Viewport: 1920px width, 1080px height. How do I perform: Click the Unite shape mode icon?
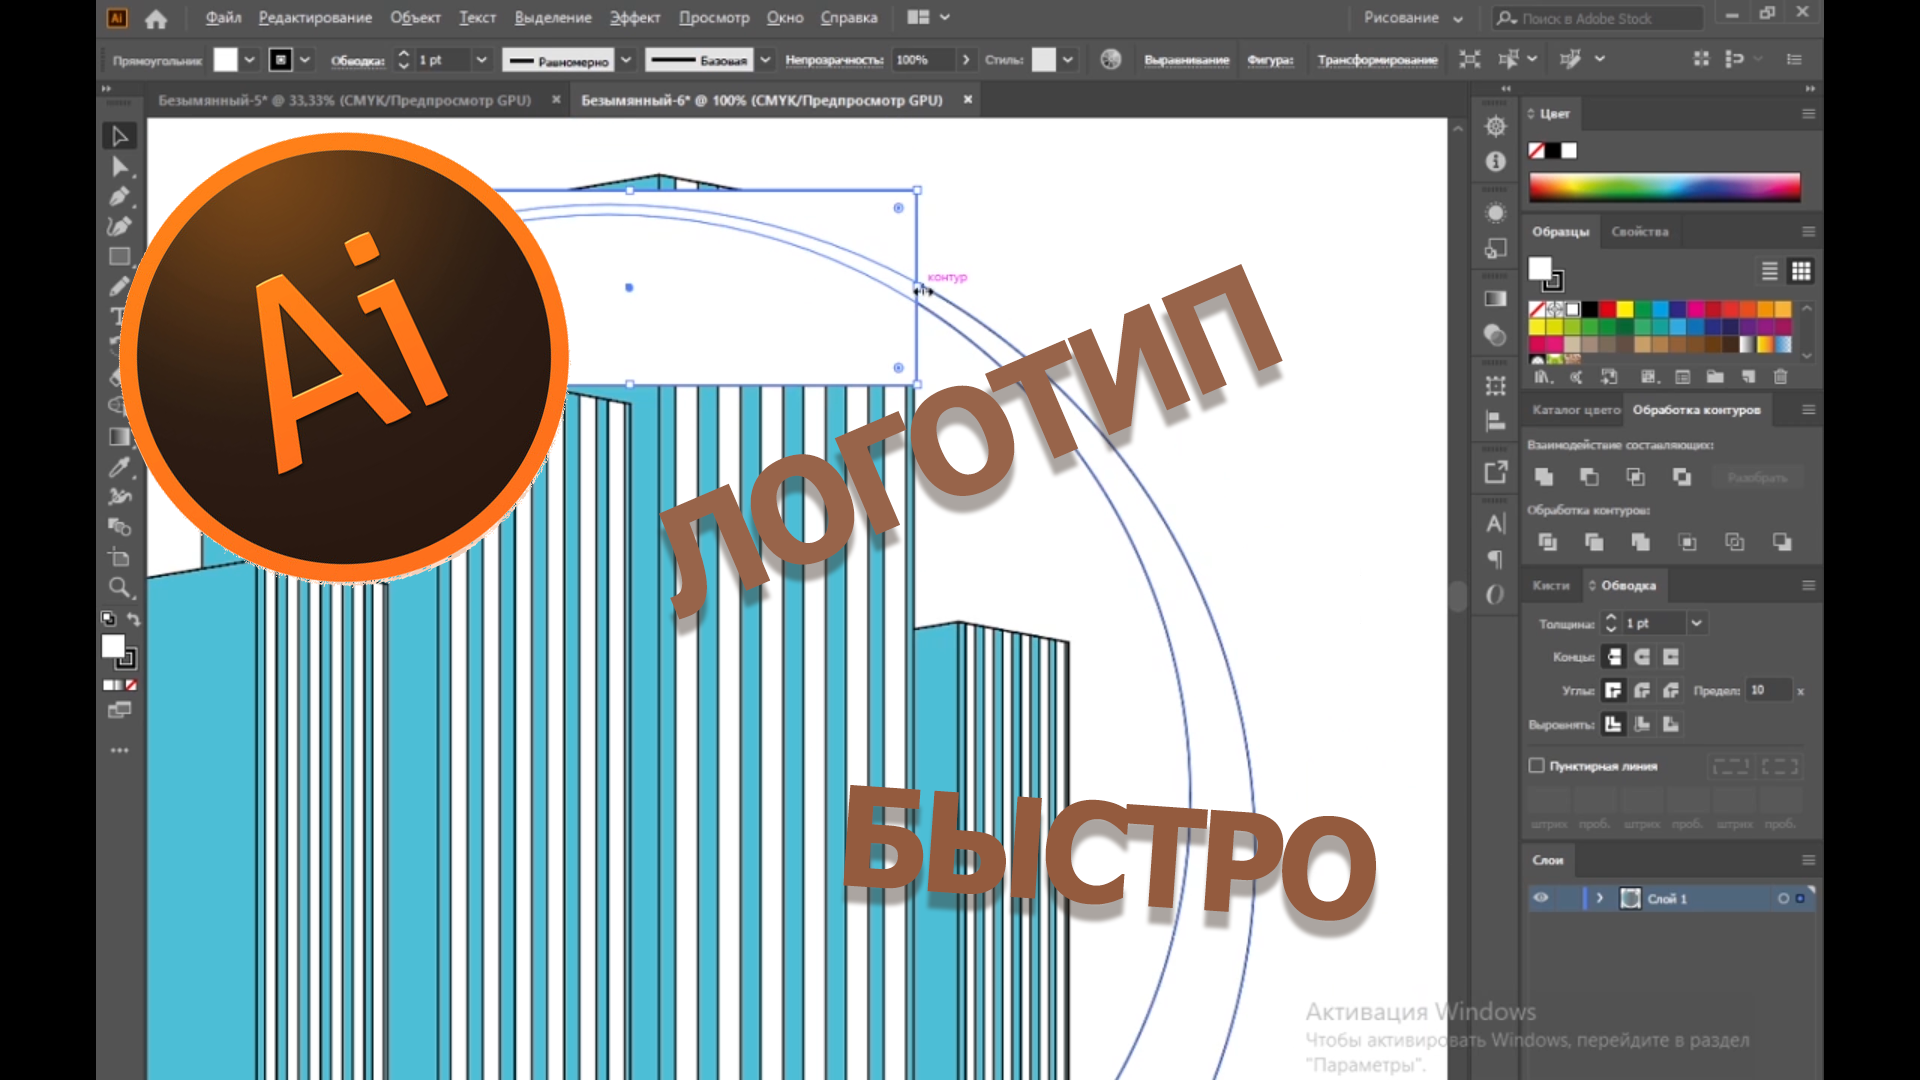[x=1544, y=477]
